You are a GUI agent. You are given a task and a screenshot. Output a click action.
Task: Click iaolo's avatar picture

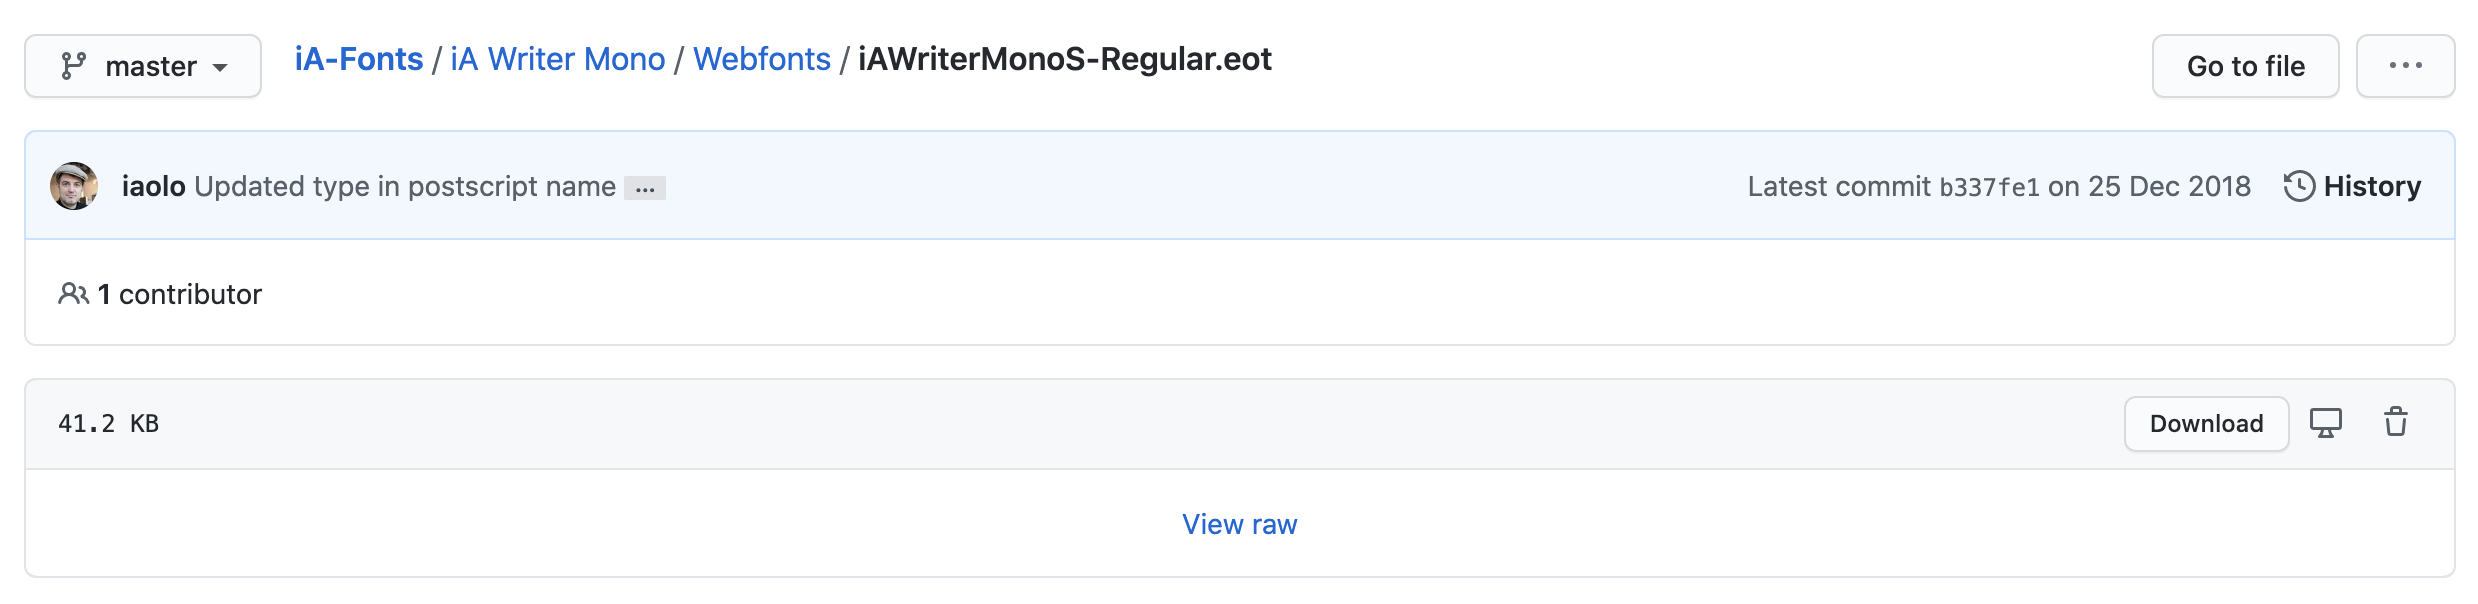point(74,186)
